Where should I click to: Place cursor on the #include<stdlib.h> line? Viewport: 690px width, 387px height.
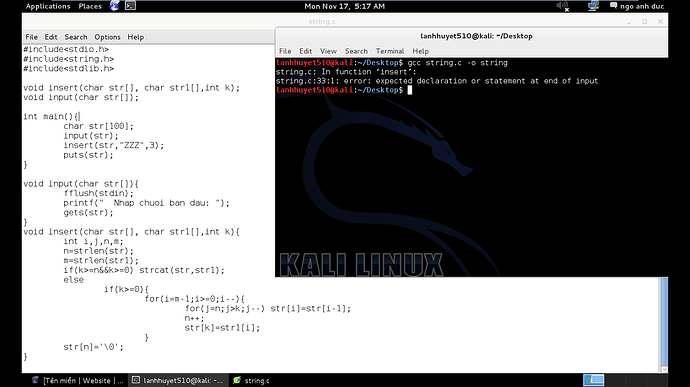click(x=69, y=69)
